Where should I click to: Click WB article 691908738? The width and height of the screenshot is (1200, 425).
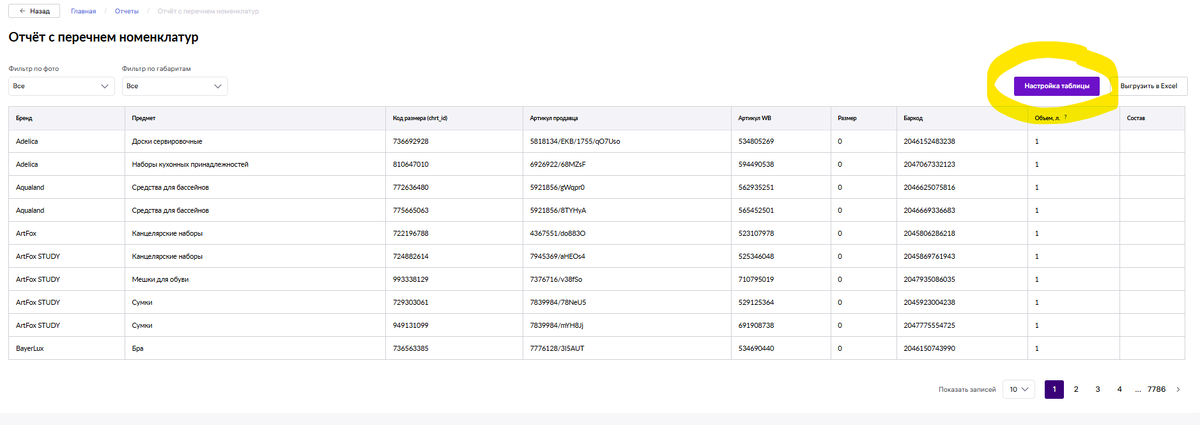[x=756, y=325]
